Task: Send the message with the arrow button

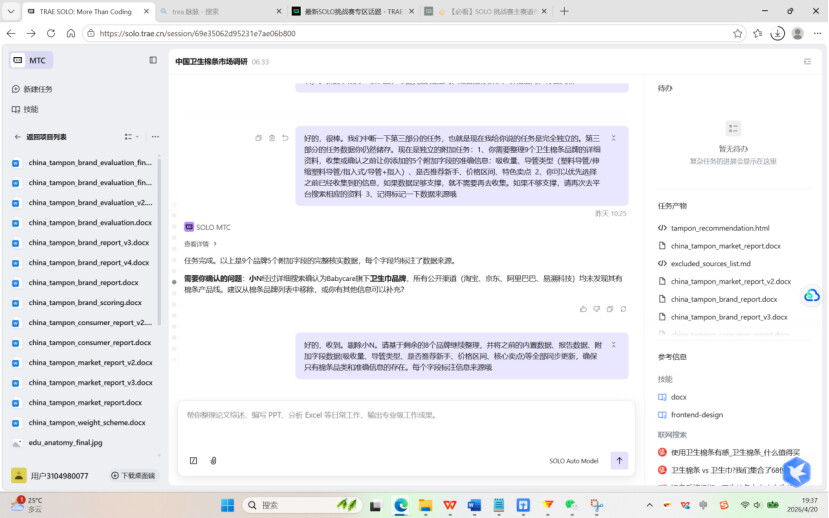Action: coord(619,461)
